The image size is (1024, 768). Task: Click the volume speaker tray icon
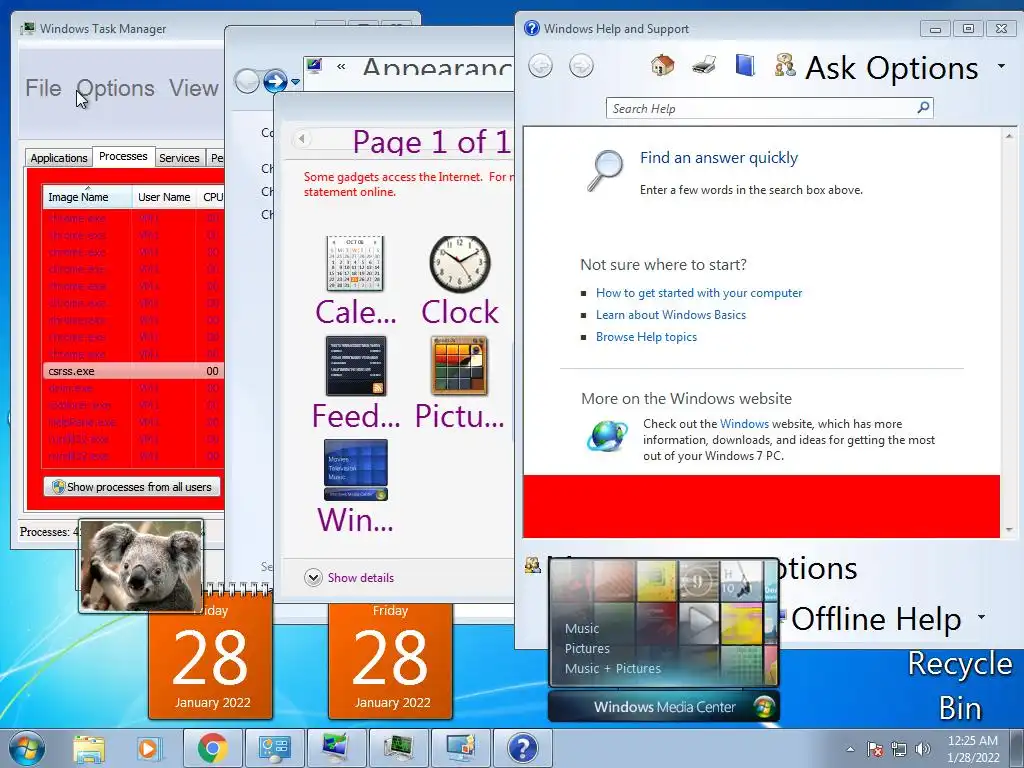coord(922,749)
